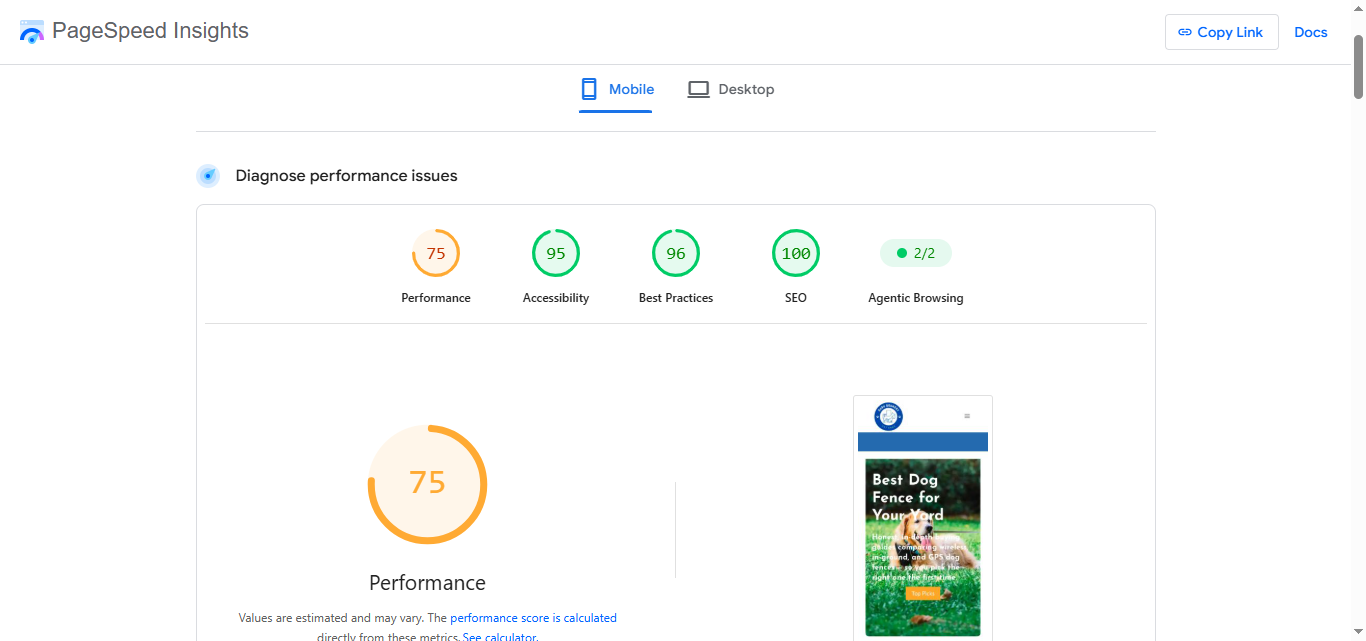Viewport: 1366px width, 641px height.
Task: Click the orange button in page preview
Action: point(922,594)
